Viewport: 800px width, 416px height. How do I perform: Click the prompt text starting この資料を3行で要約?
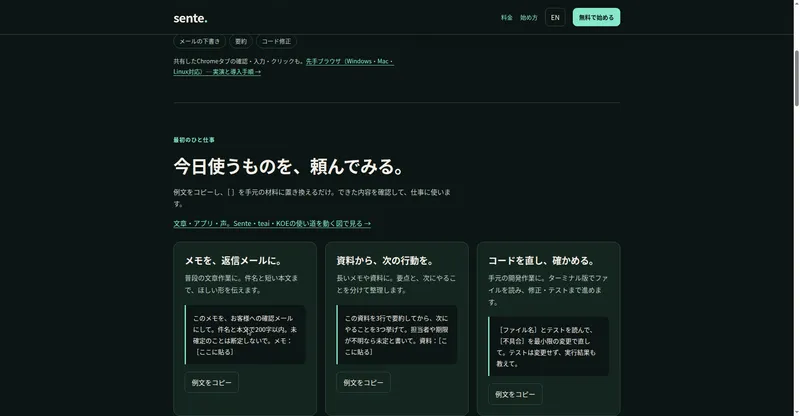point(396,335)
